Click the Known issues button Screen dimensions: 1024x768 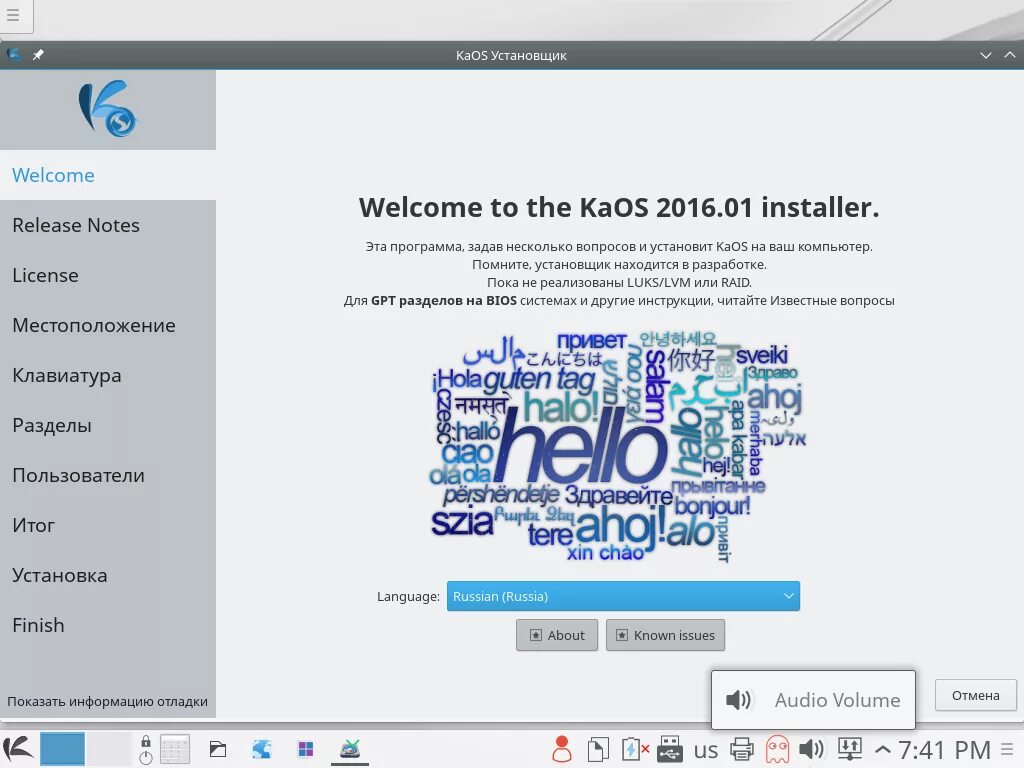665,635
